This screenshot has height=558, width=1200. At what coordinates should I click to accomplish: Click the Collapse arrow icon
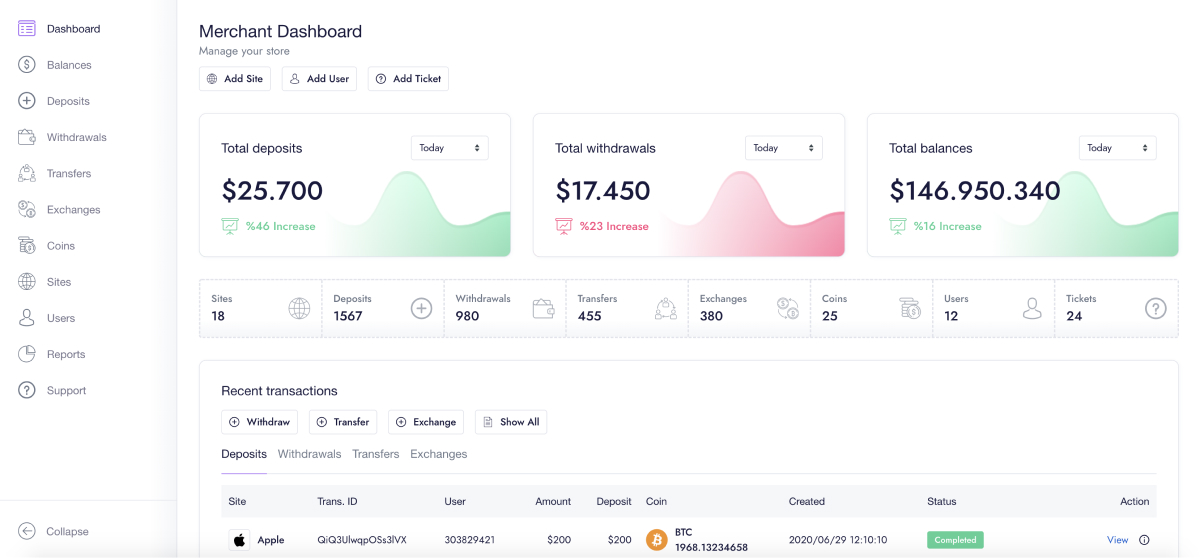pos(27,531)
